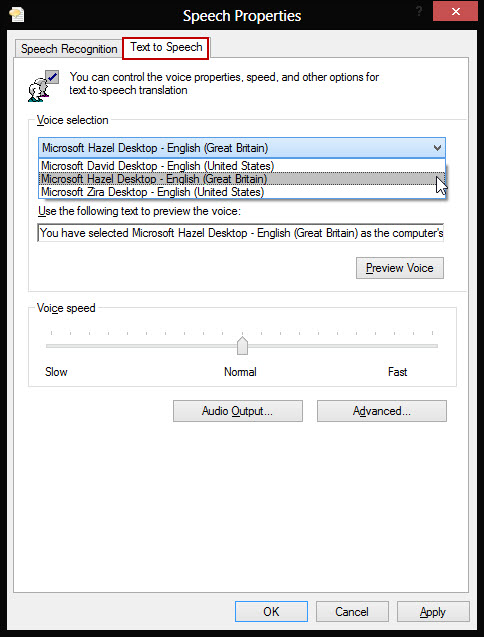Open Audio Output settings
The height and width of the screenshot is (637, 484).
[238, 411]
